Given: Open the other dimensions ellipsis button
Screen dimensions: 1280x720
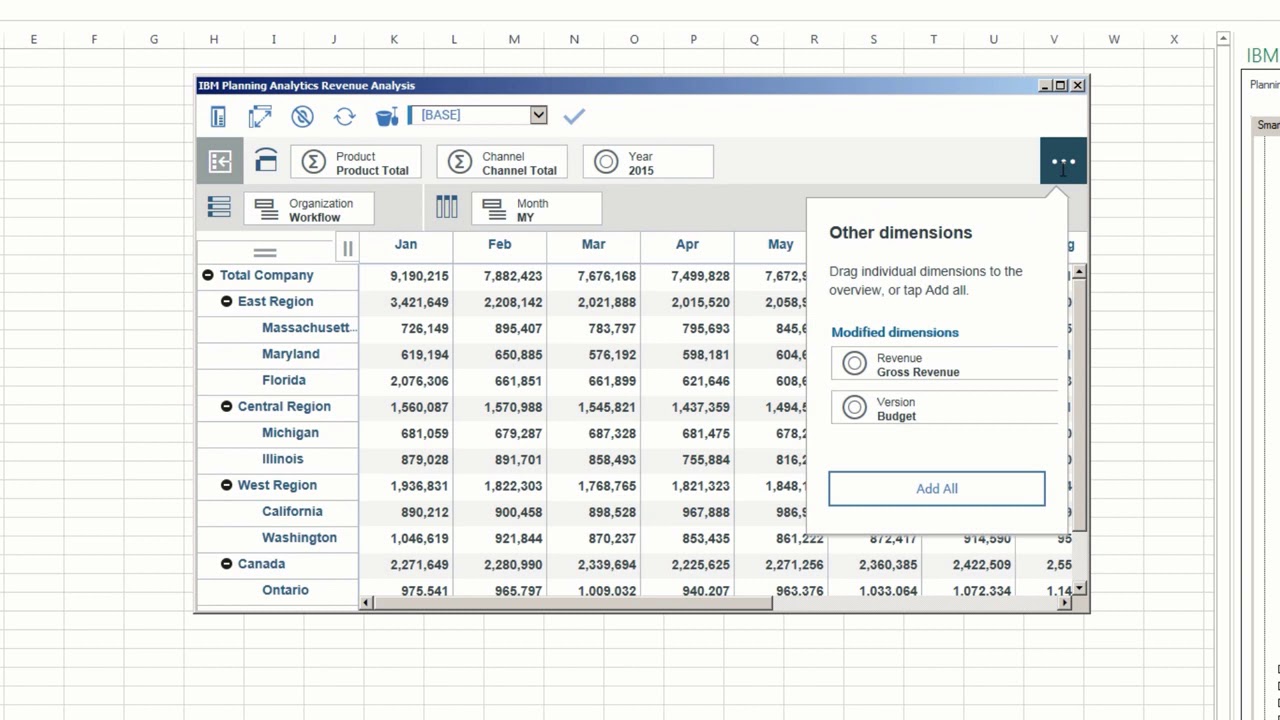Looking at the screenshot, I should (x=1063, y=161).
